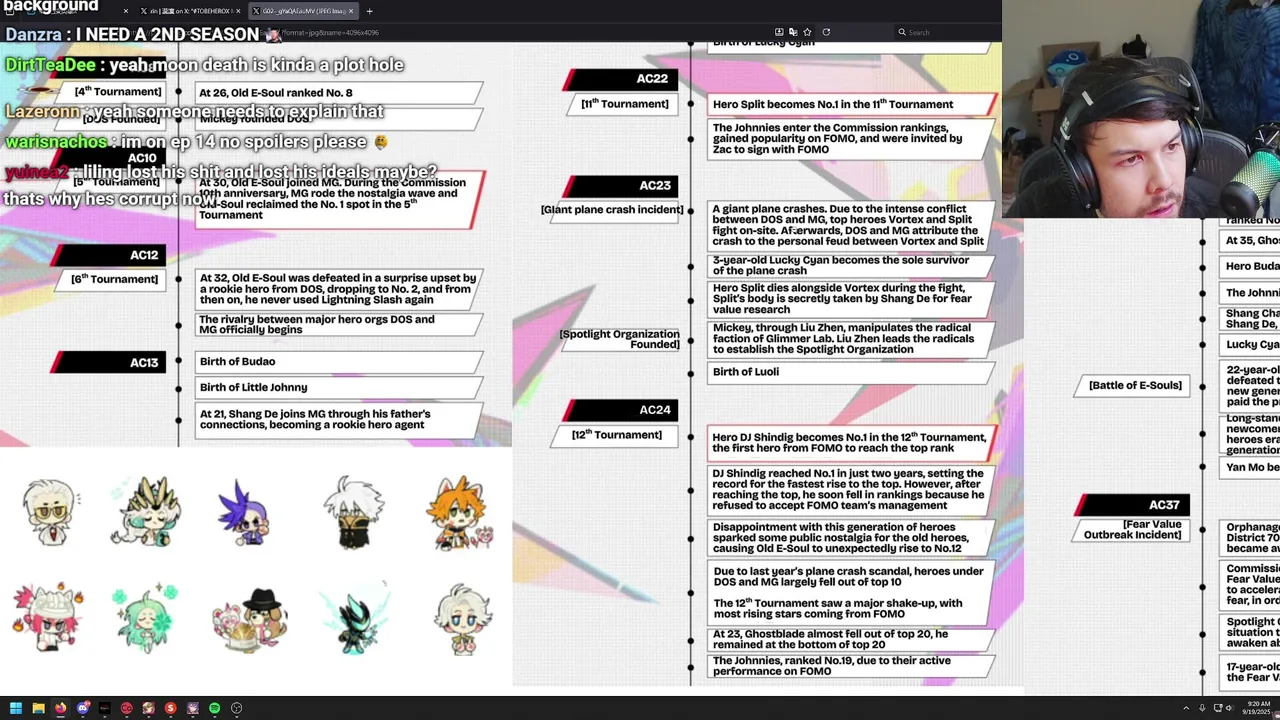The height and width of the screenshot is (720, 1280).
Task: Click the short white-haired chibi with bow tie
Action: pos(463,619)
